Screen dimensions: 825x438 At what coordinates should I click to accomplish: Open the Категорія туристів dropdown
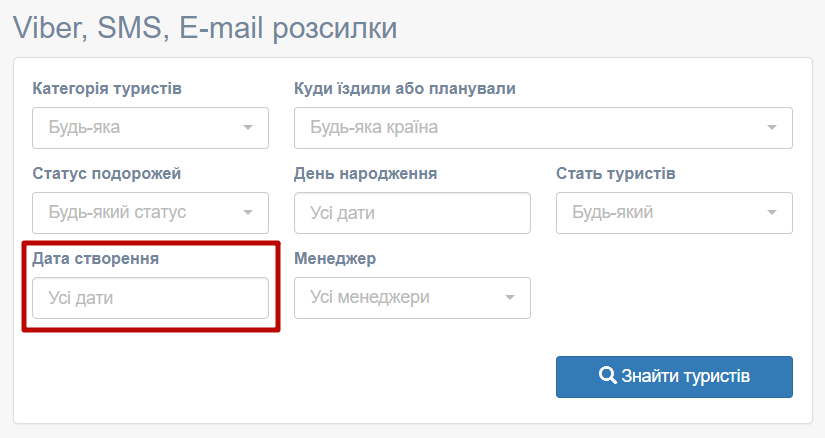coord(150,128)
